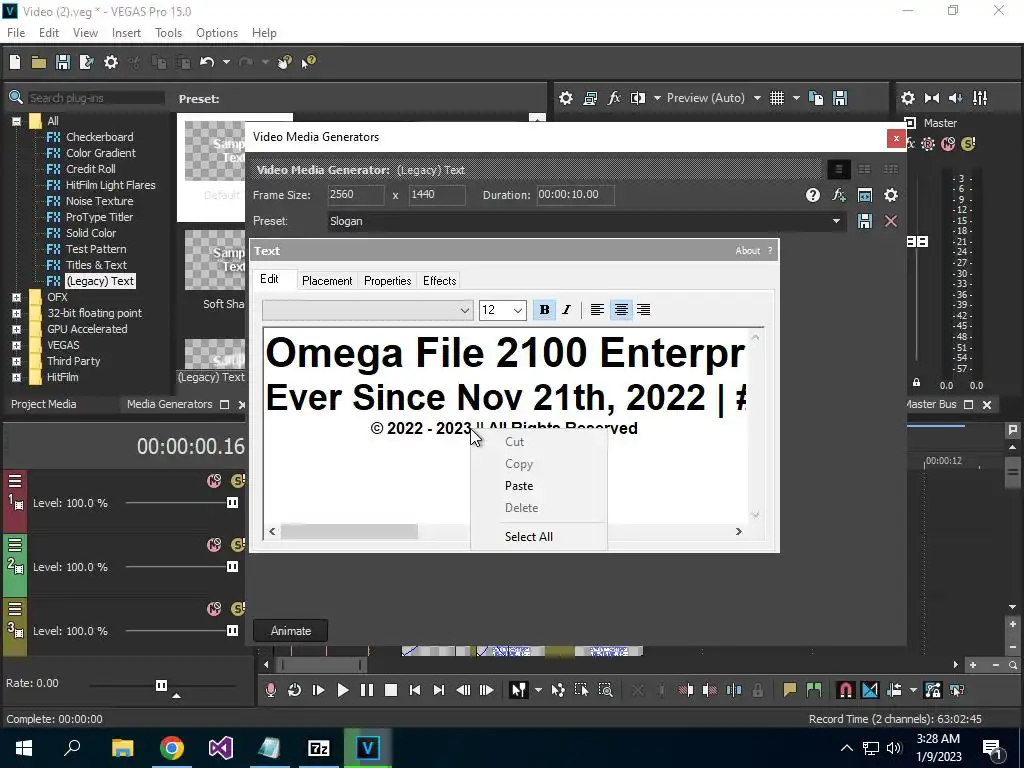Open Project Properties gear in the main toolbar
The width and height of the screenshot is (1024, 768).
pyautogui.click(x=111, y=62)
